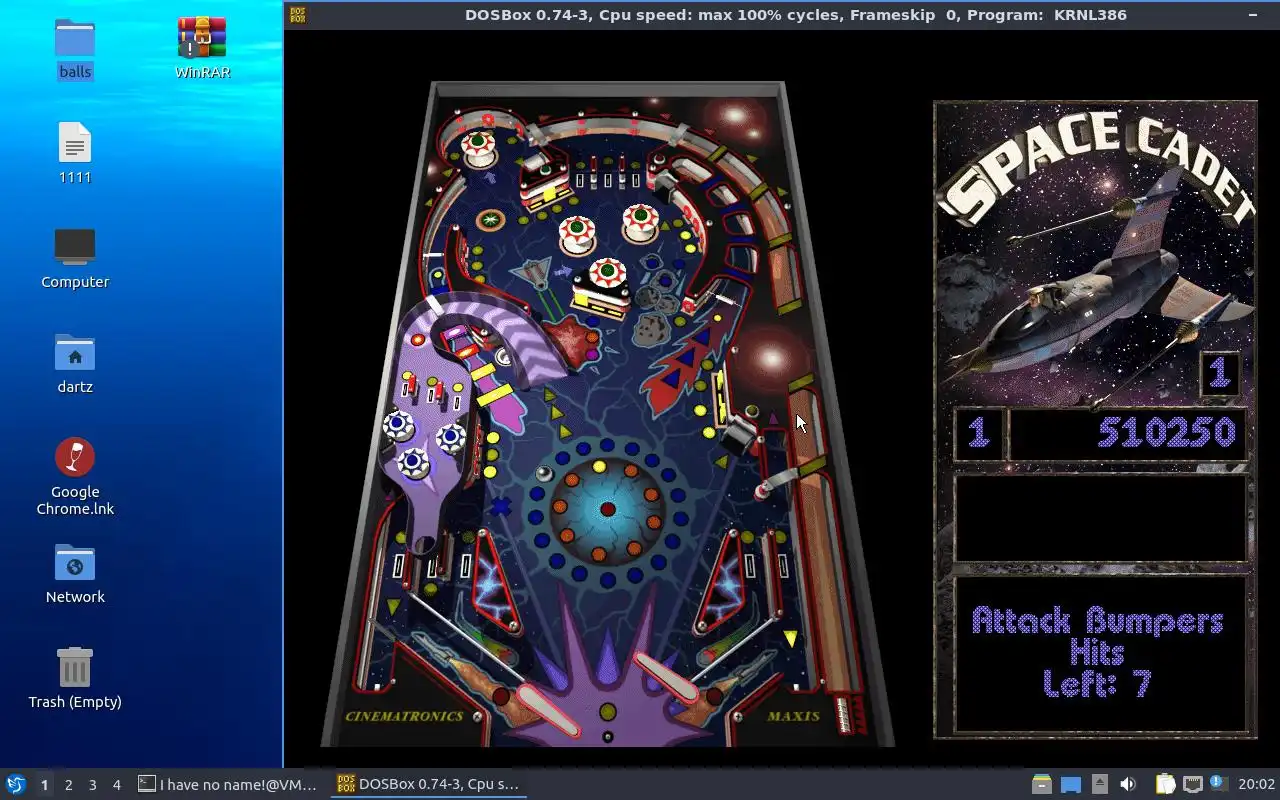The height and width of the screenshot is (800, 1280).
Task: Switch to workspace 1 in pager
Action: coord(44,785)
